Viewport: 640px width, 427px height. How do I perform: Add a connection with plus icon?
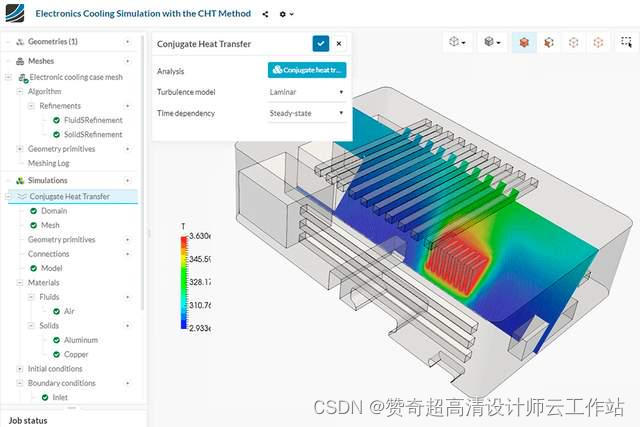click(127, 254)
